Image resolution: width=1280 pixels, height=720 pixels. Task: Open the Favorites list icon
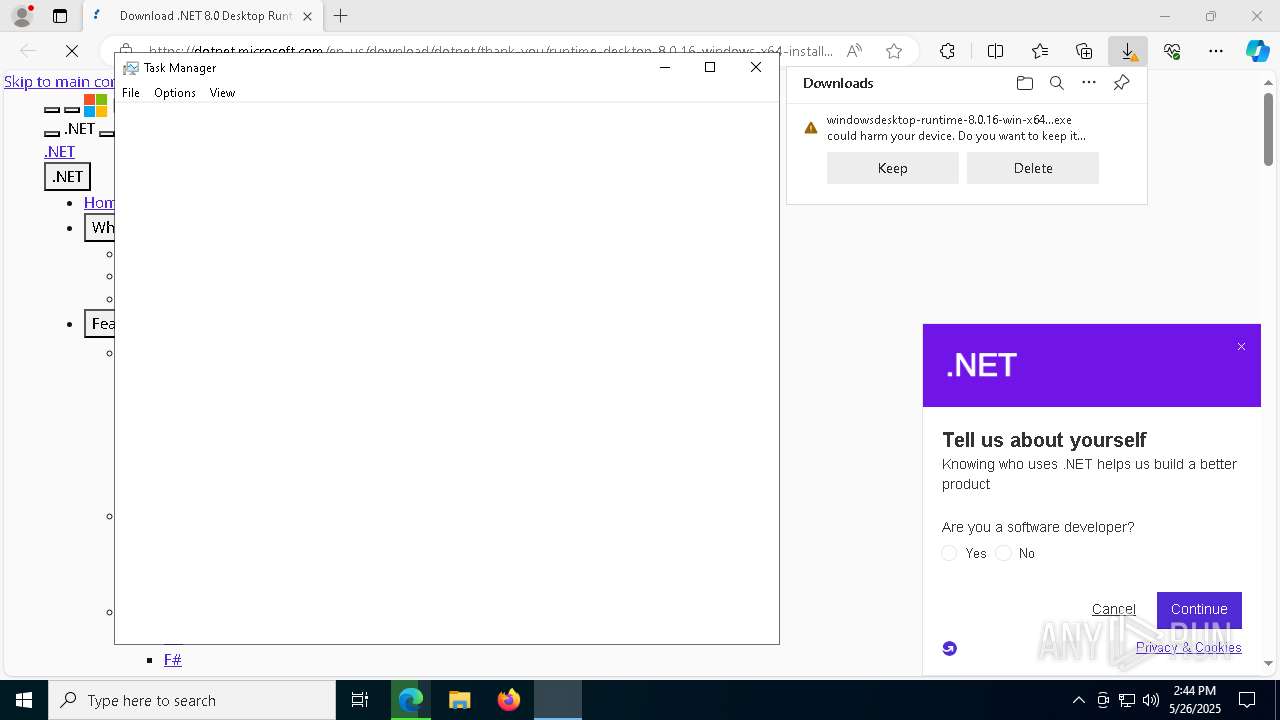coord(1040,51)
